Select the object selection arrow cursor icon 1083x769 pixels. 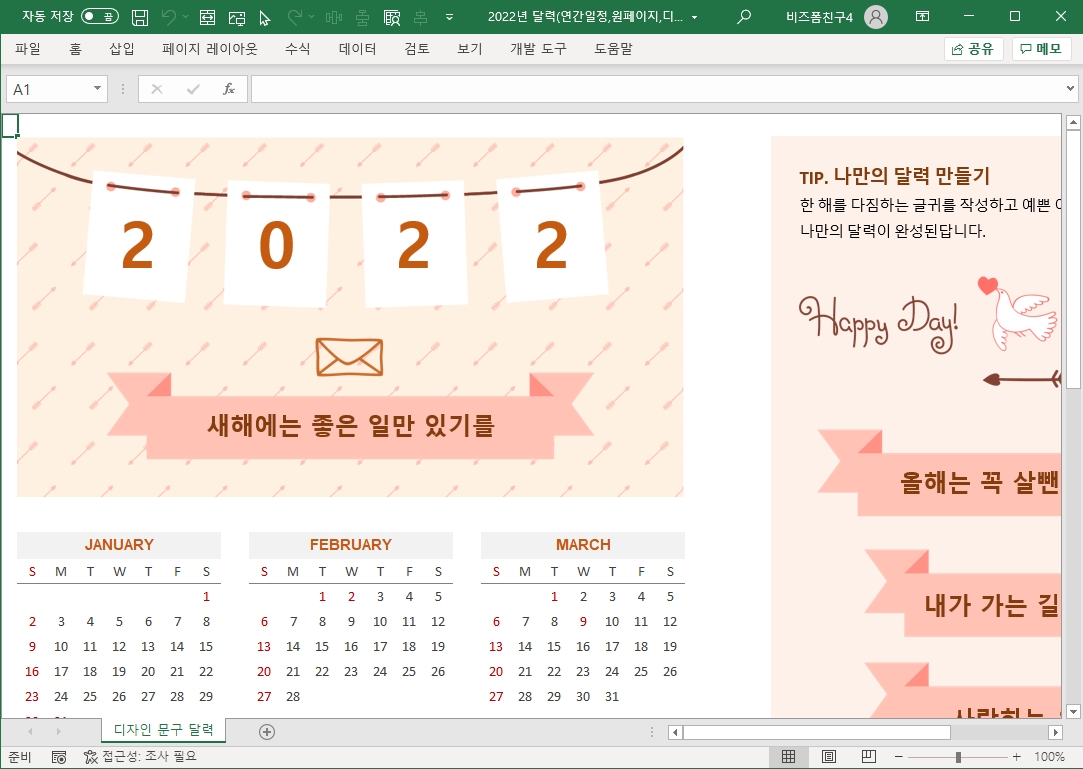(x=265, y=17)
